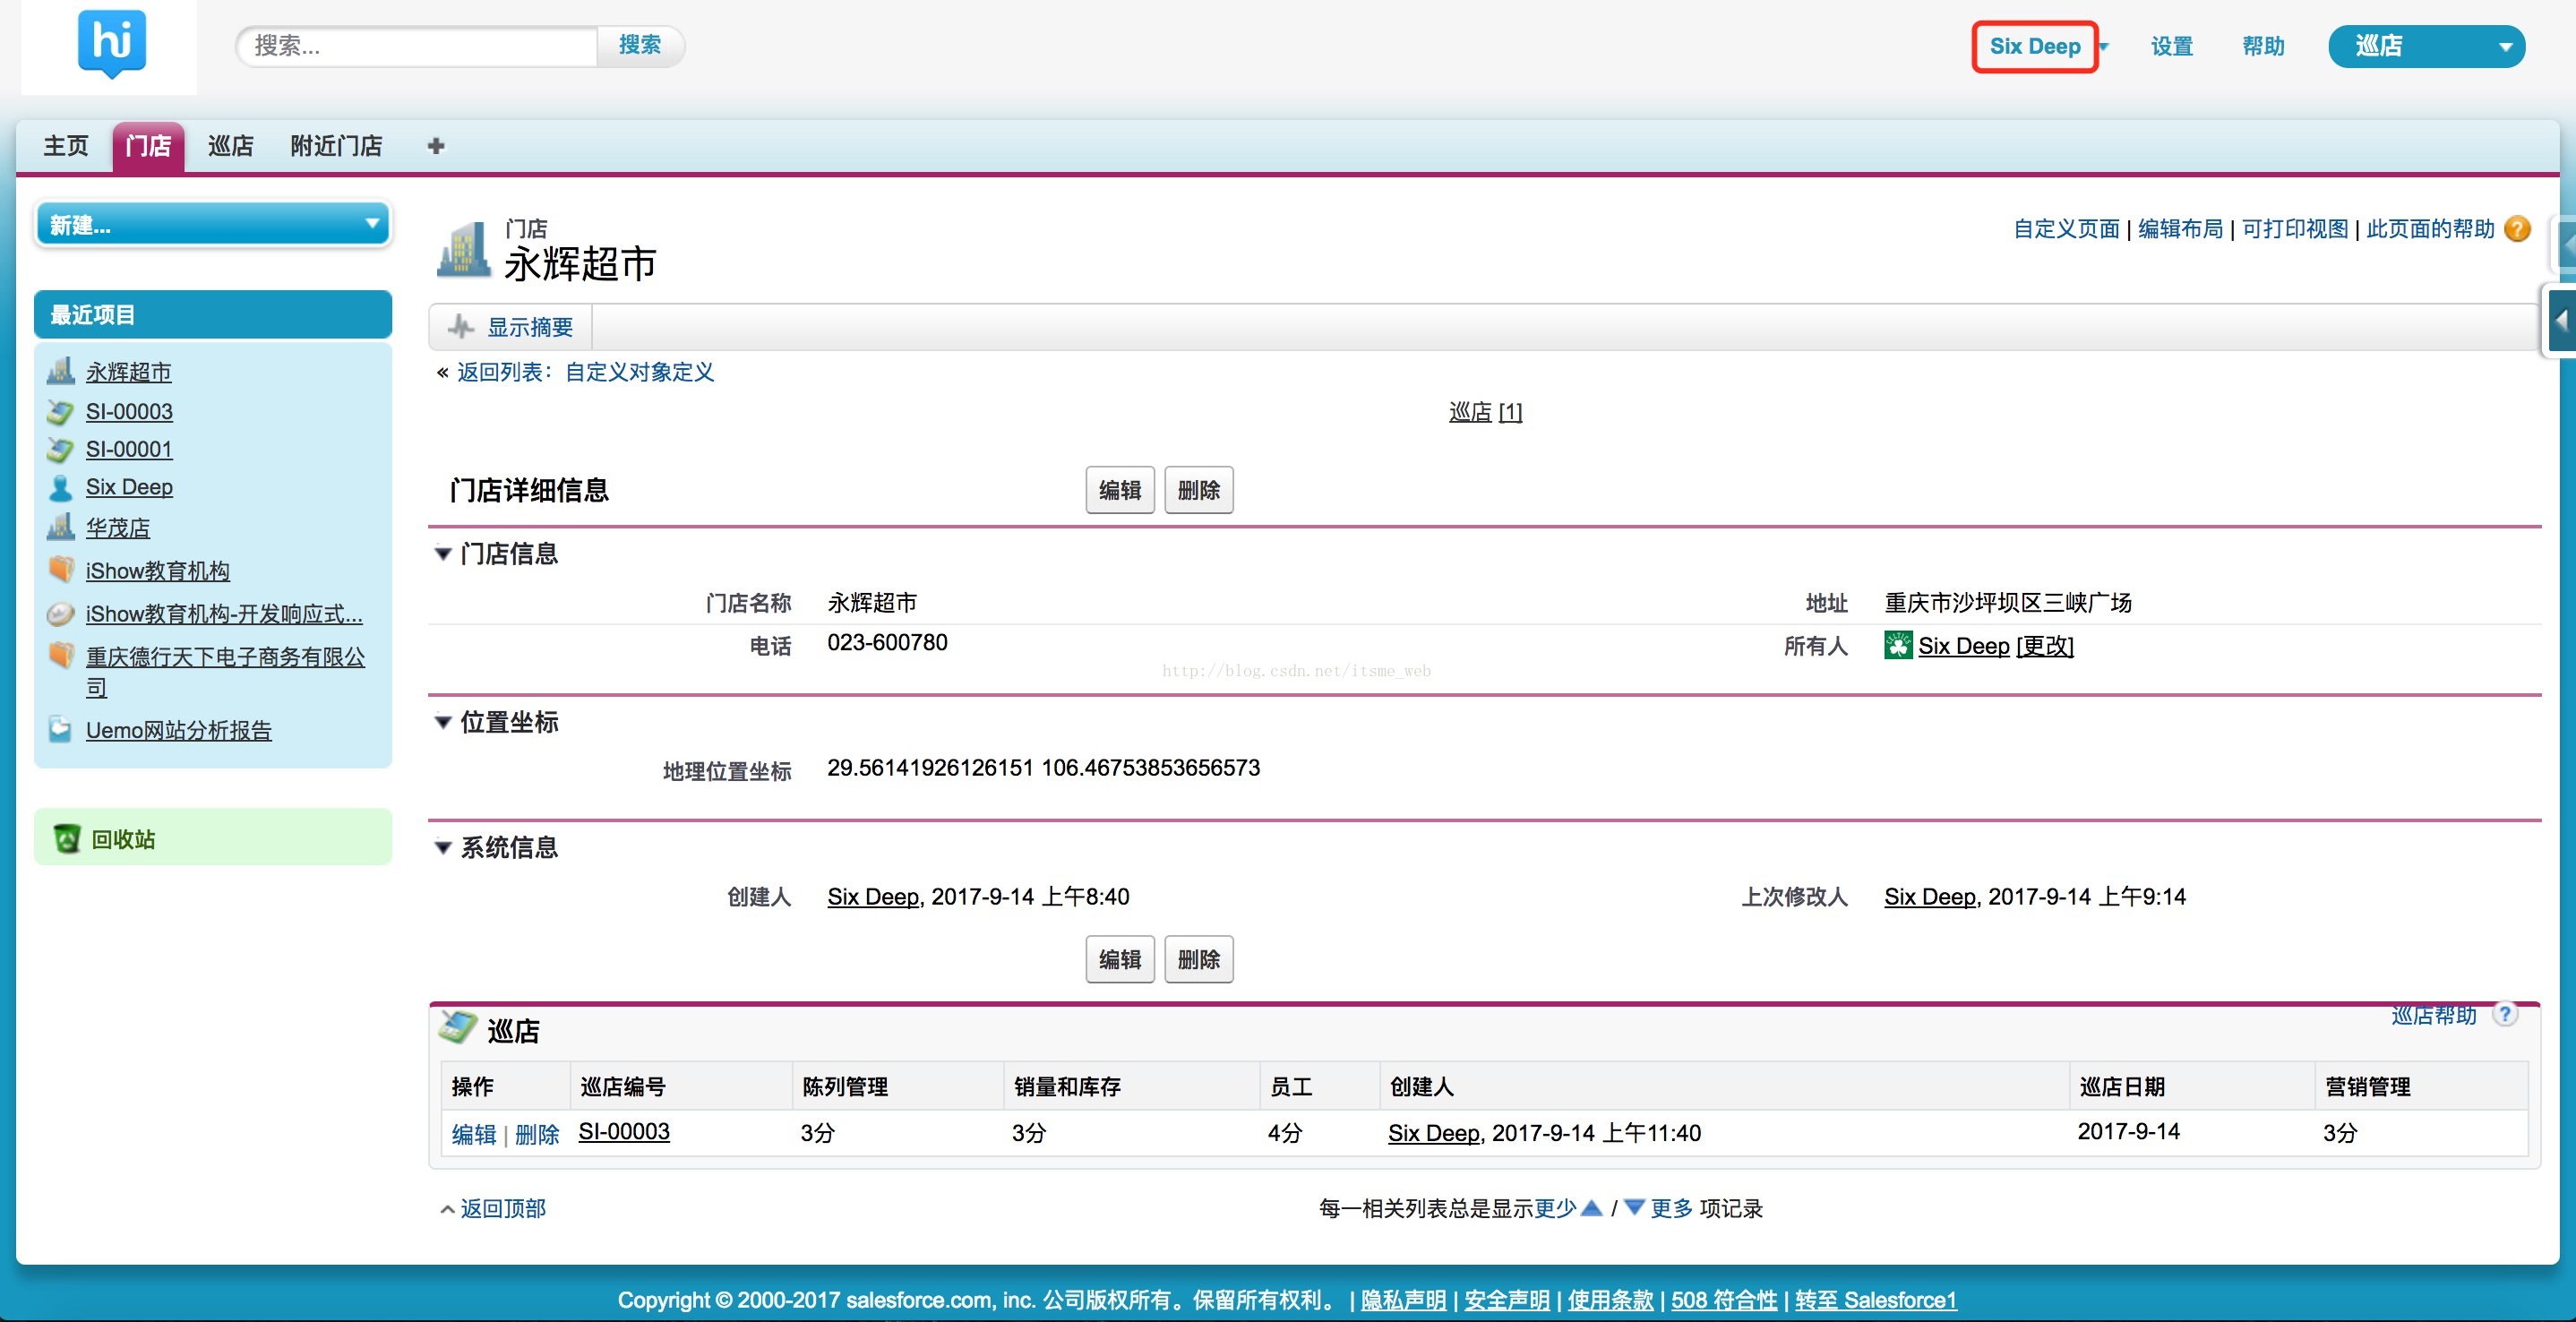Click the owner's clover avatar icon
This screenshot has width=2576, height=1322.
[x=1897, y=646]
